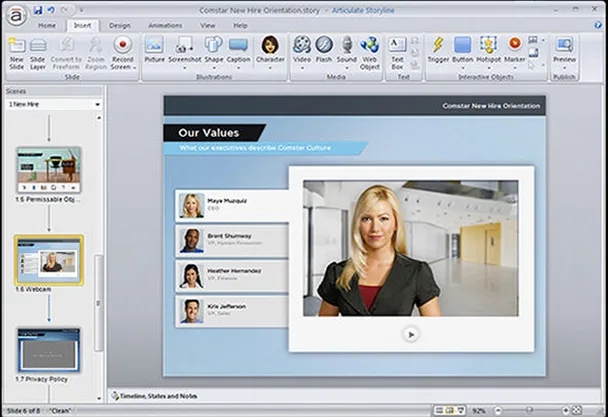Switch to the Home tab
608x417 pixels.
47,25
